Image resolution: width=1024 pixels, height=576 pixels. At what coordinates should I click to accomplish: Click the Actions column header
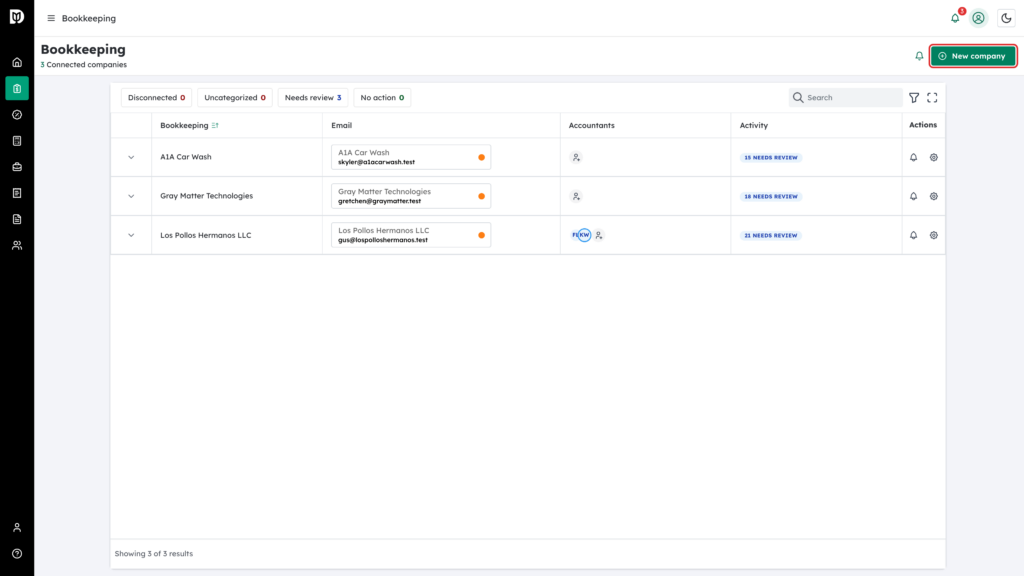[x=923, y=125]
